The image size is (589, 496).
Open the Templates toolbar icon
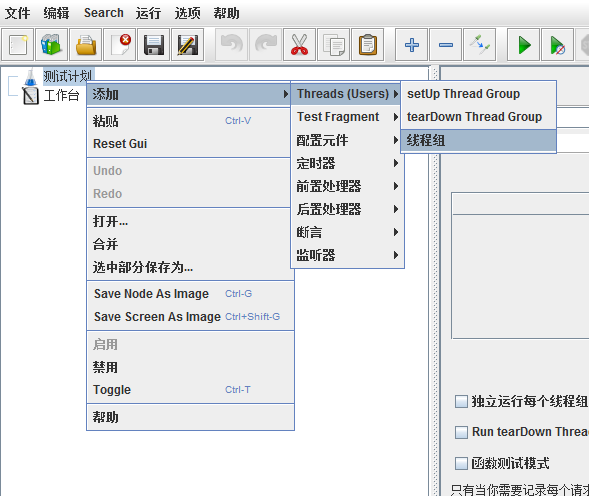click(x=51, y=45)
